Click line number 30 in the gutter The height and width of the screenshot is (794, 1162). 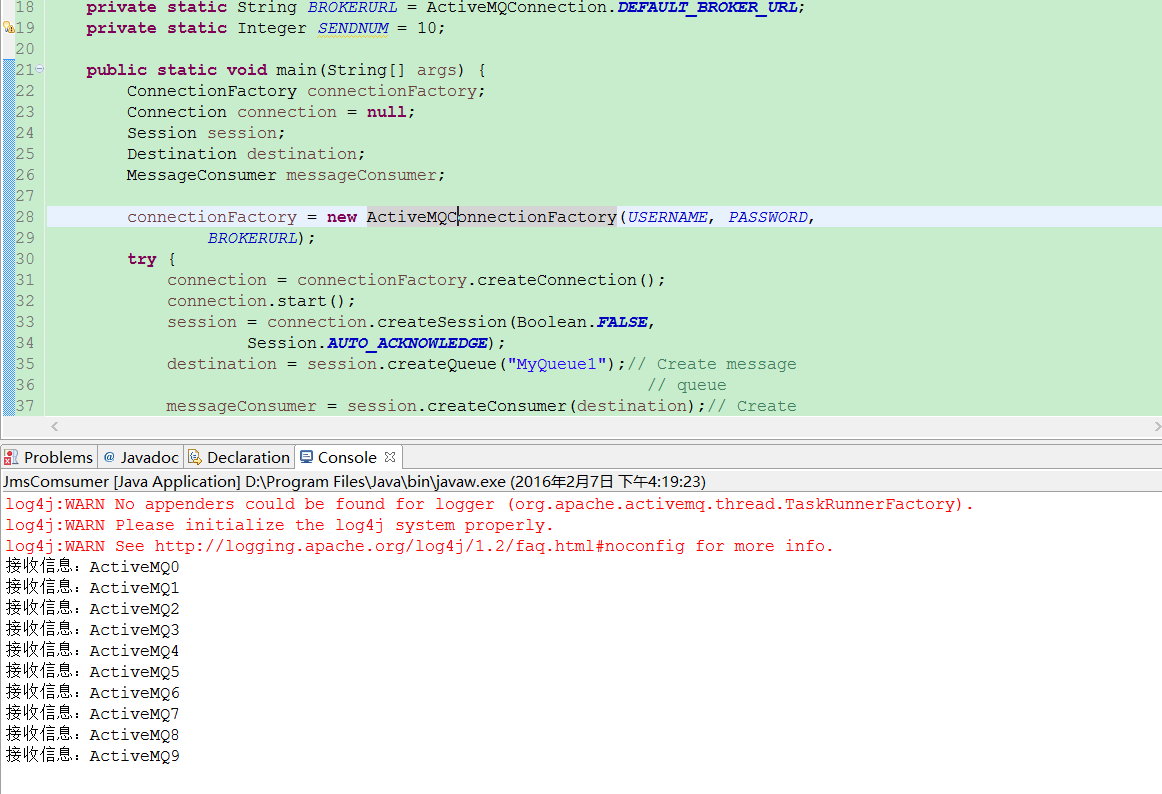pos(24,259)
